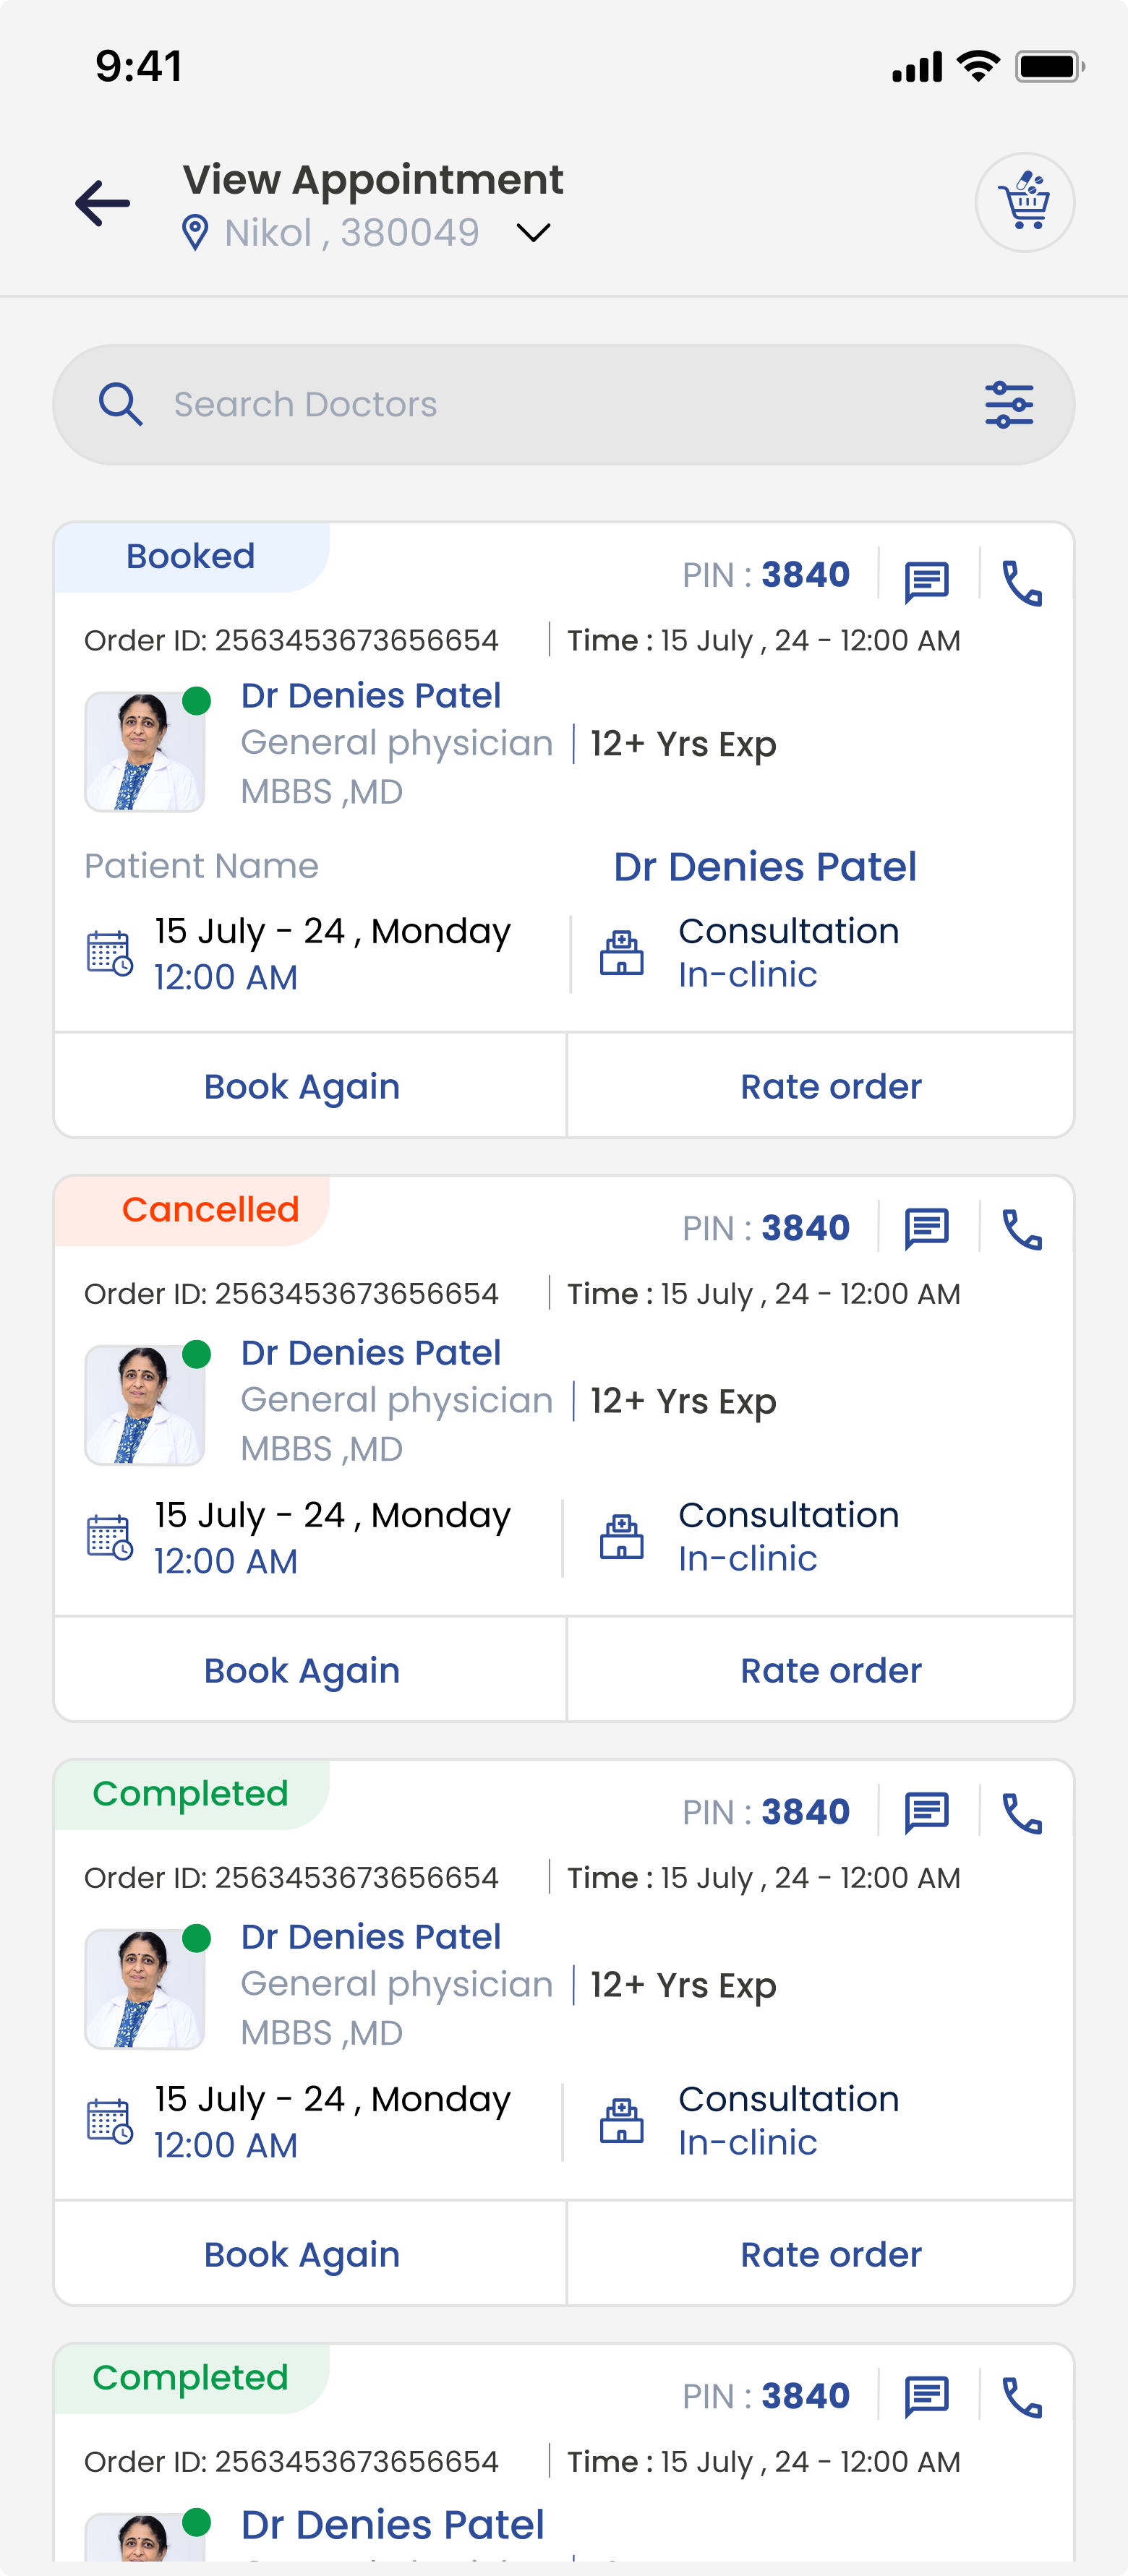Tap Rate order on first Completed card
This screenshot has height=2576, width=1128.
click(x=831, y=2254)
